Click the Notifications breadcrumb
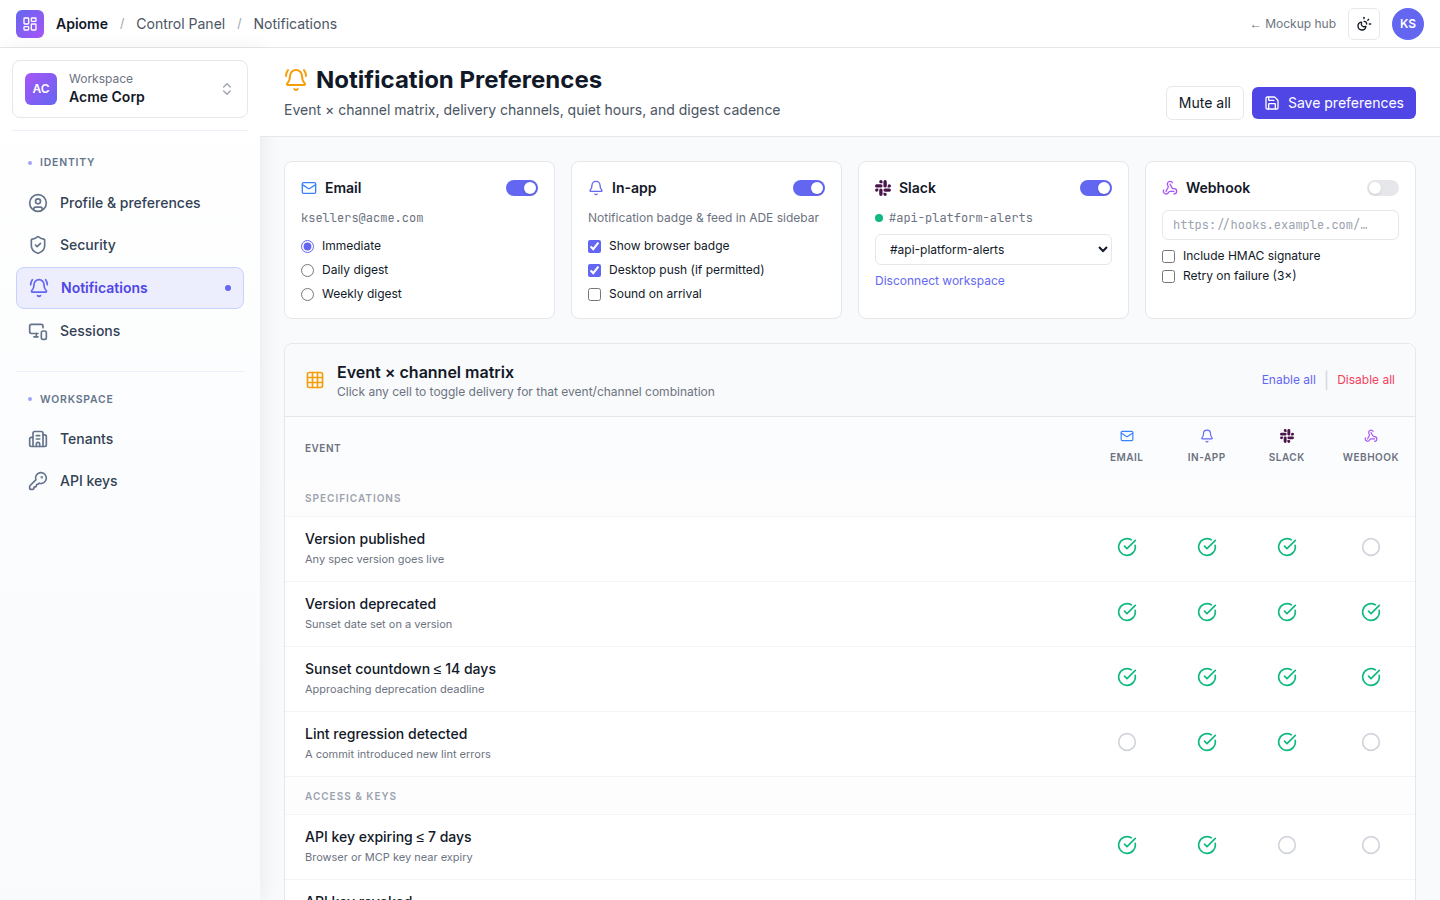The height and width of the screenshot is (900, 1440). coord(295,24)
